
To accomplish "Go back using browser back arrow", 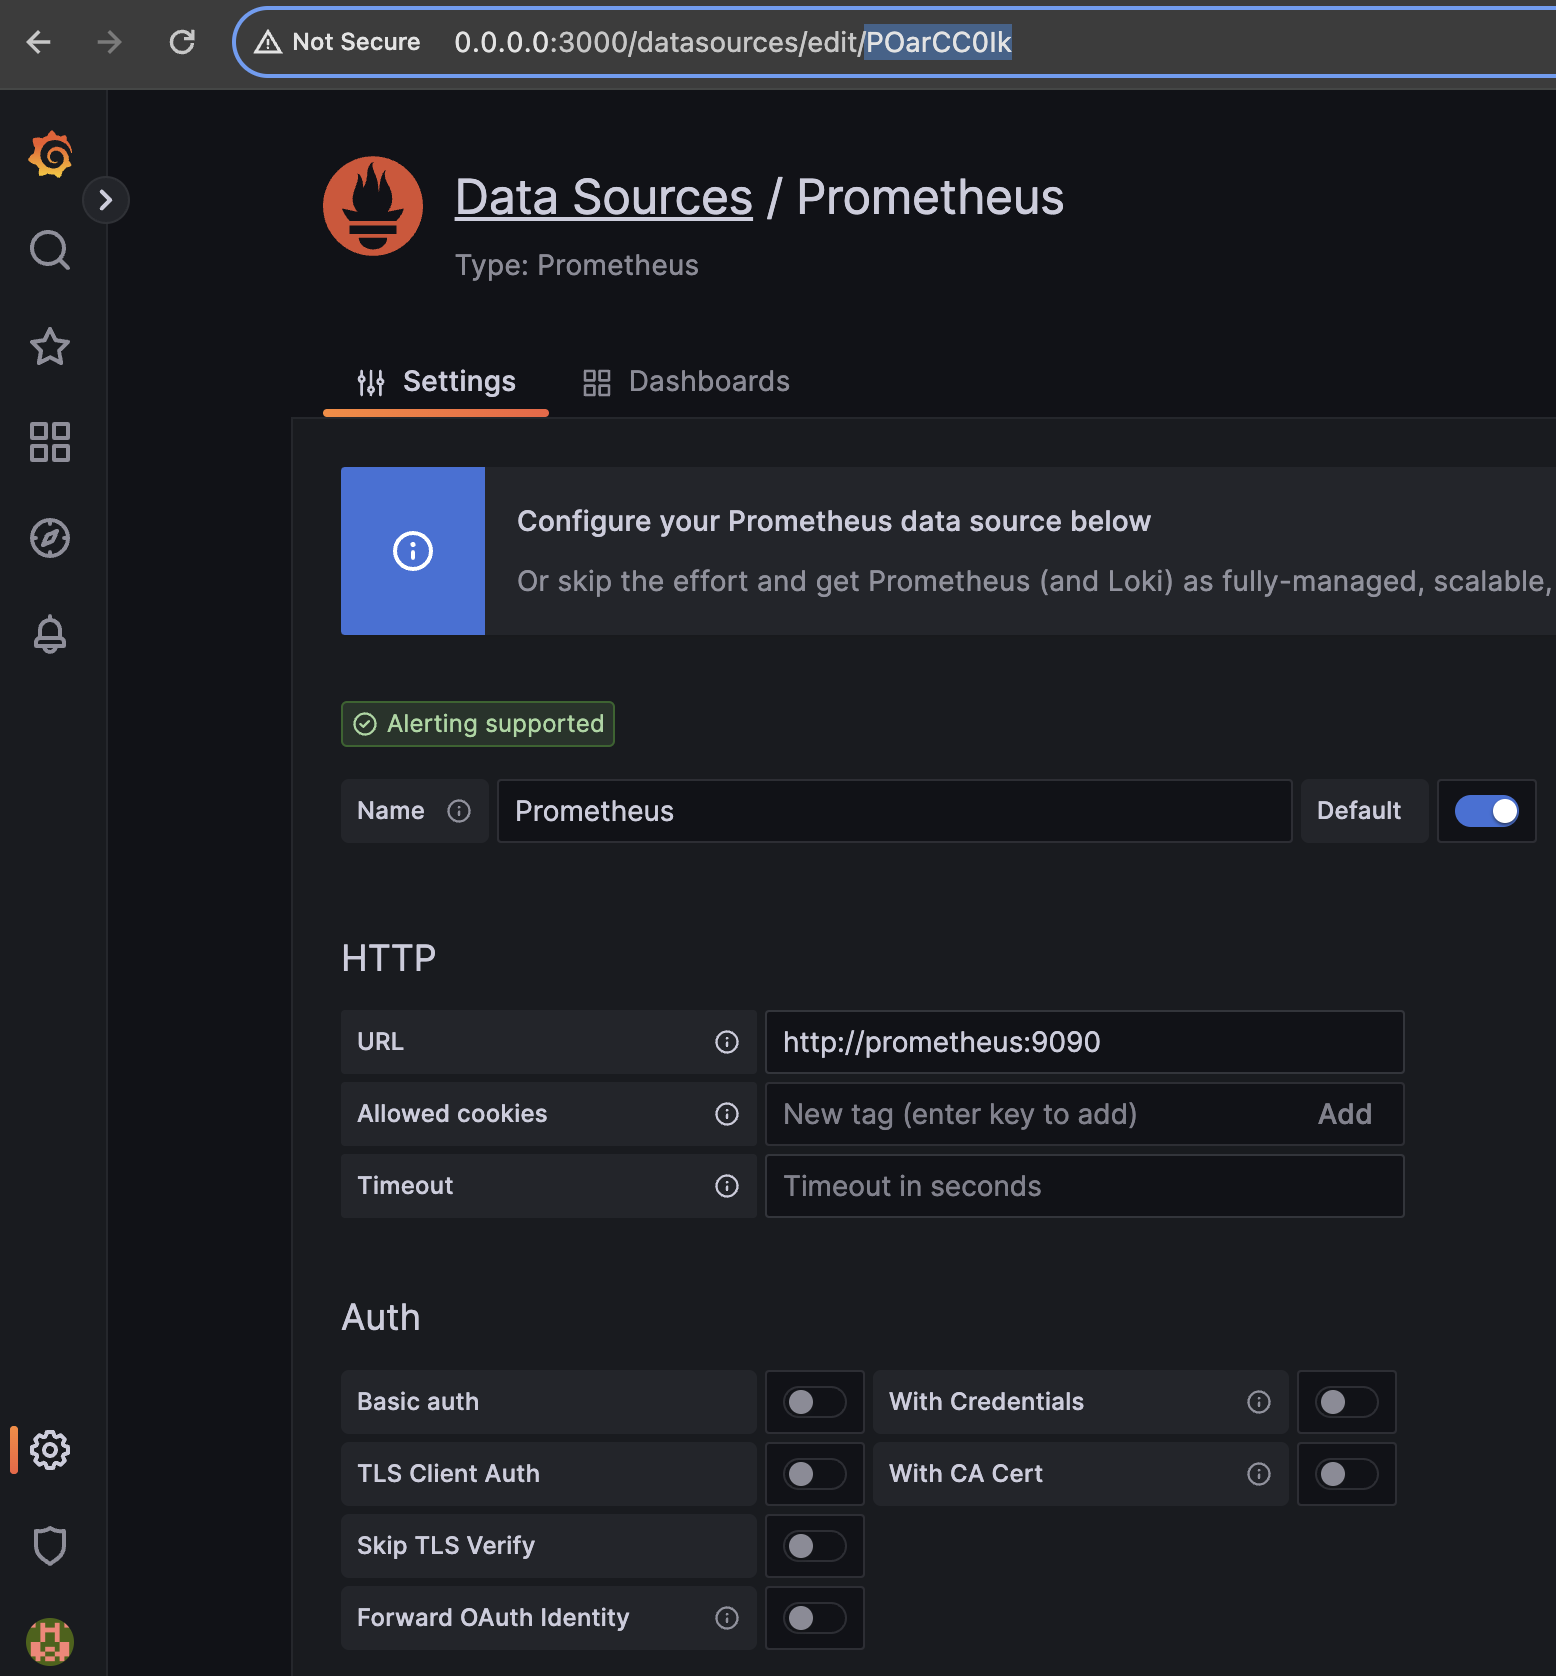I will 38,42.
